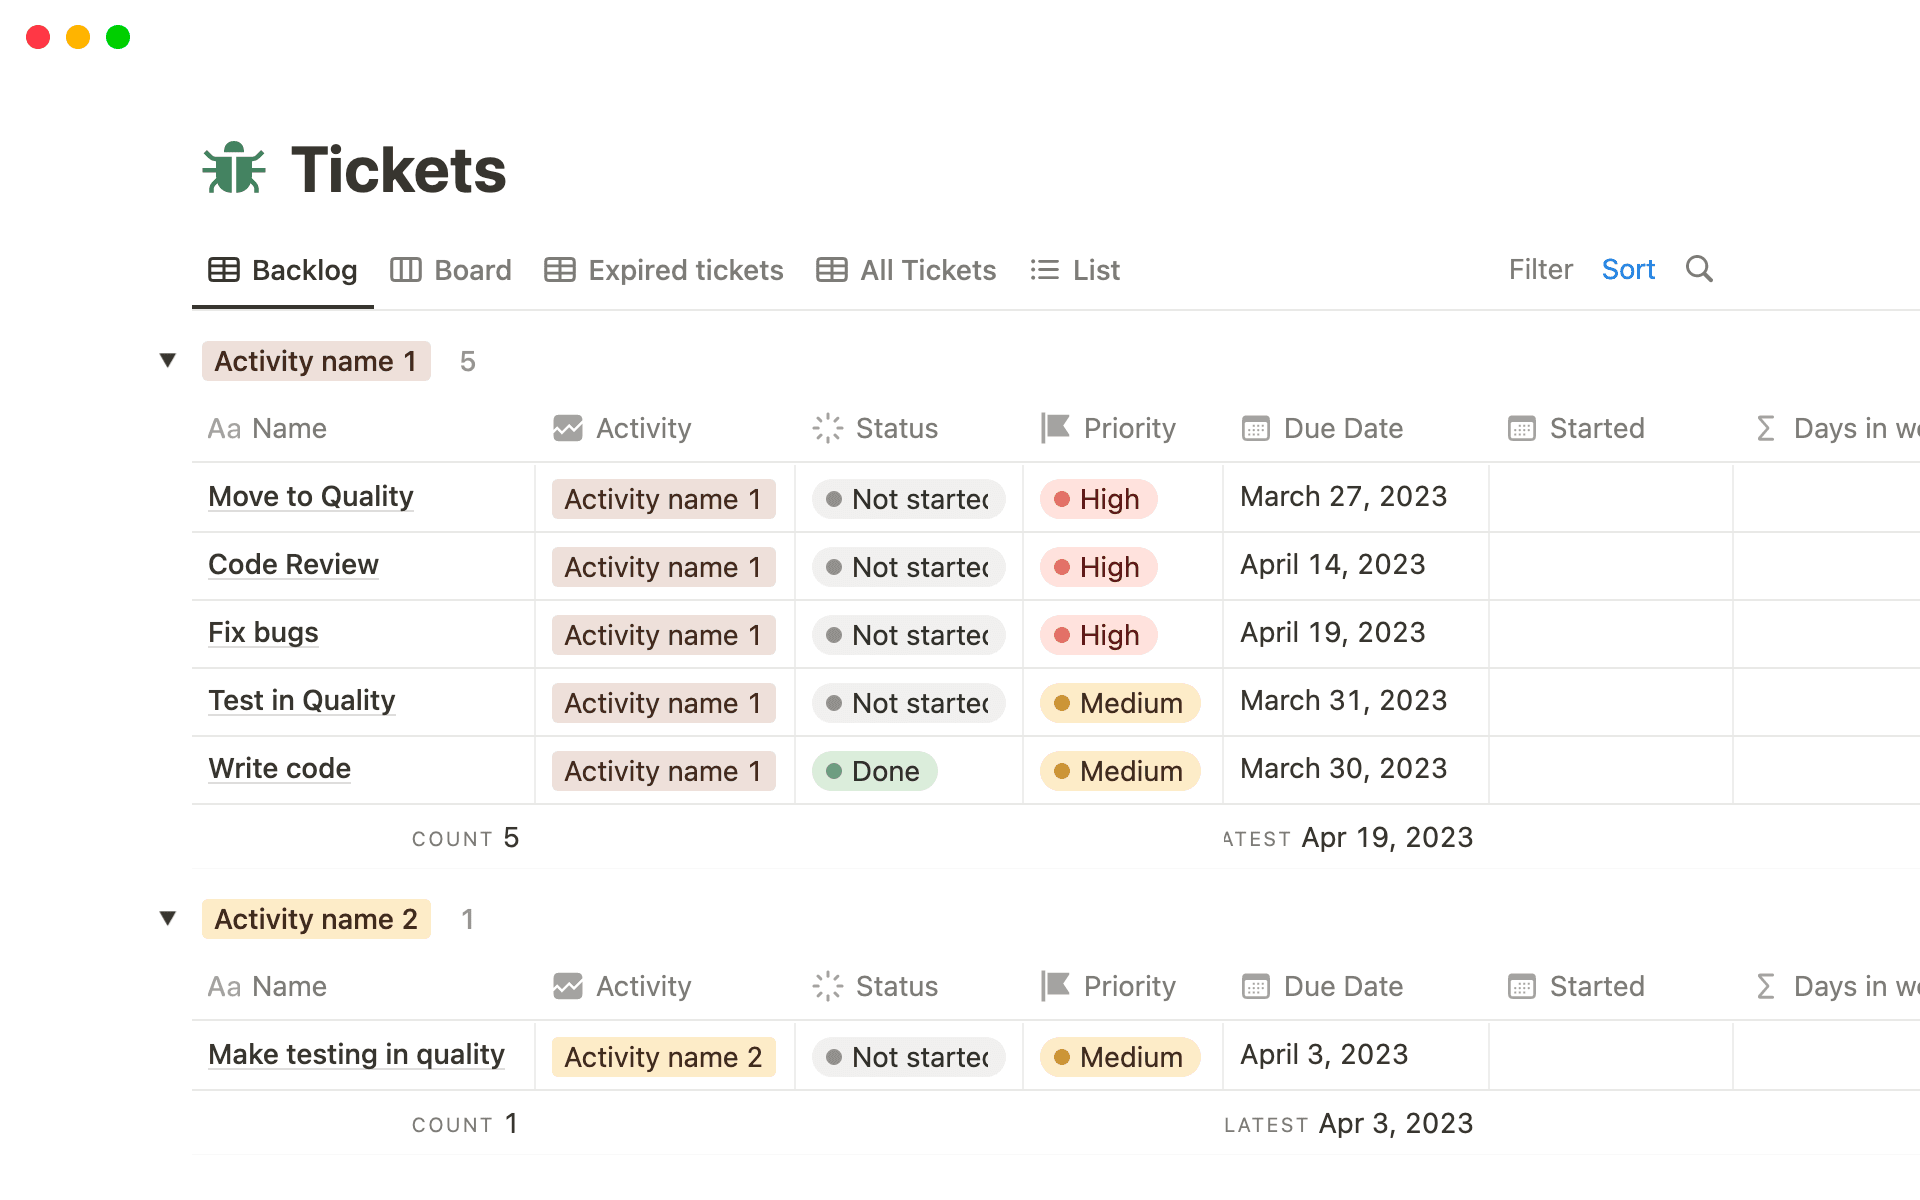Open the Move to Quality ticket
The height and width of the screenshot is (1200, 1920).
[x=310, y=497]
